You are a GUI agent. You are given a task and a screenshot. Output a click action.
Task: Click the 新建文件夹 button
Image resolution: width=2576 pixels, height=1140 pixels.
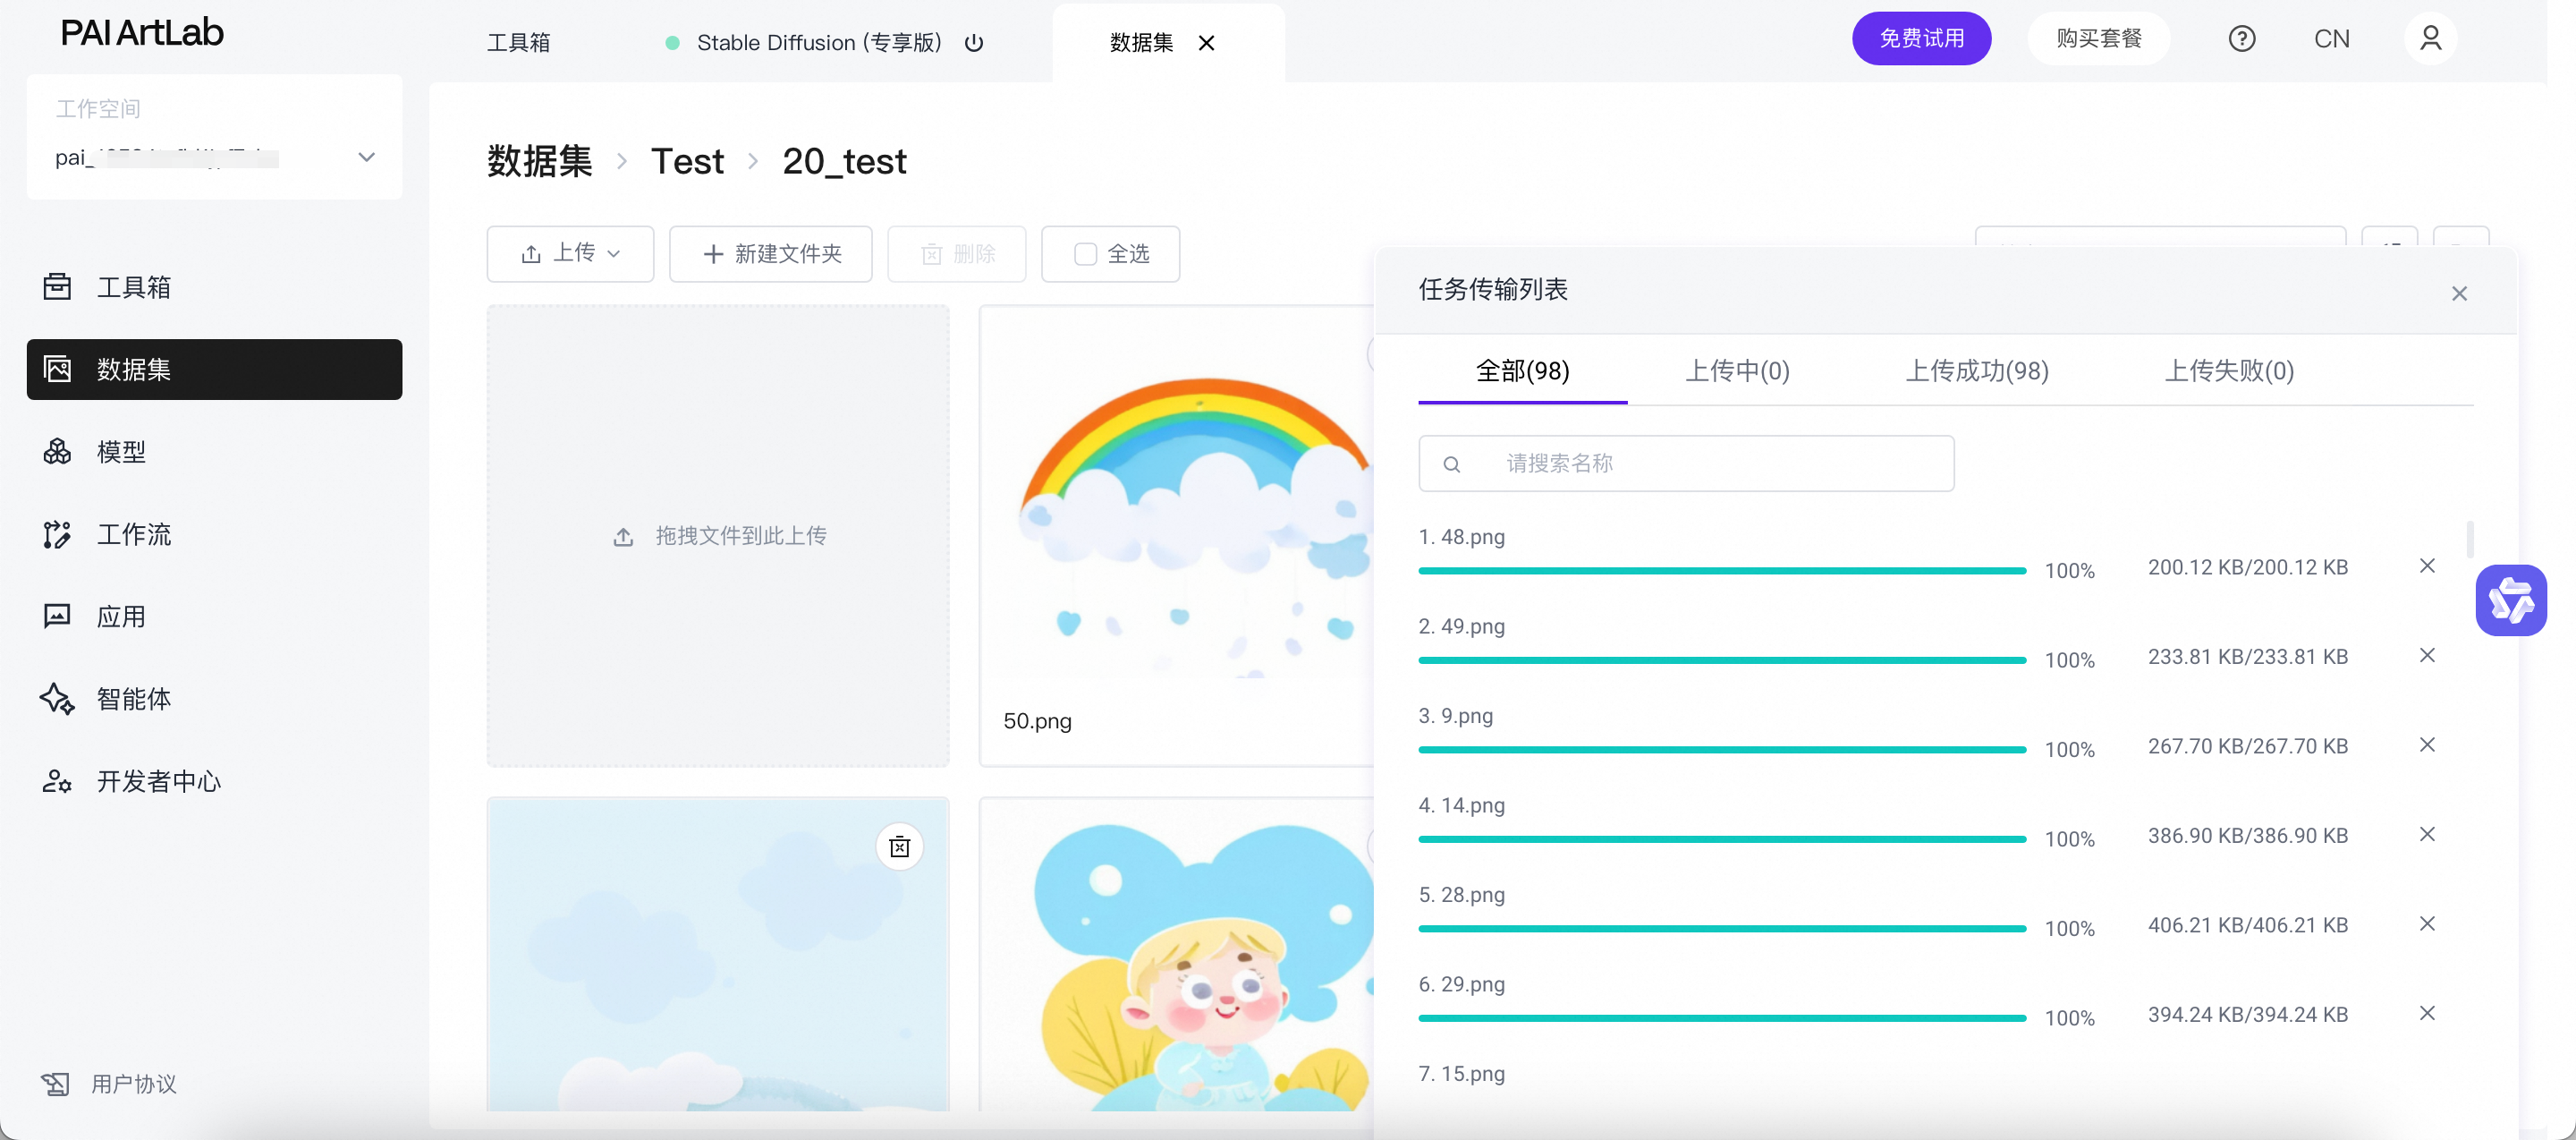click(x=770, y=254)
